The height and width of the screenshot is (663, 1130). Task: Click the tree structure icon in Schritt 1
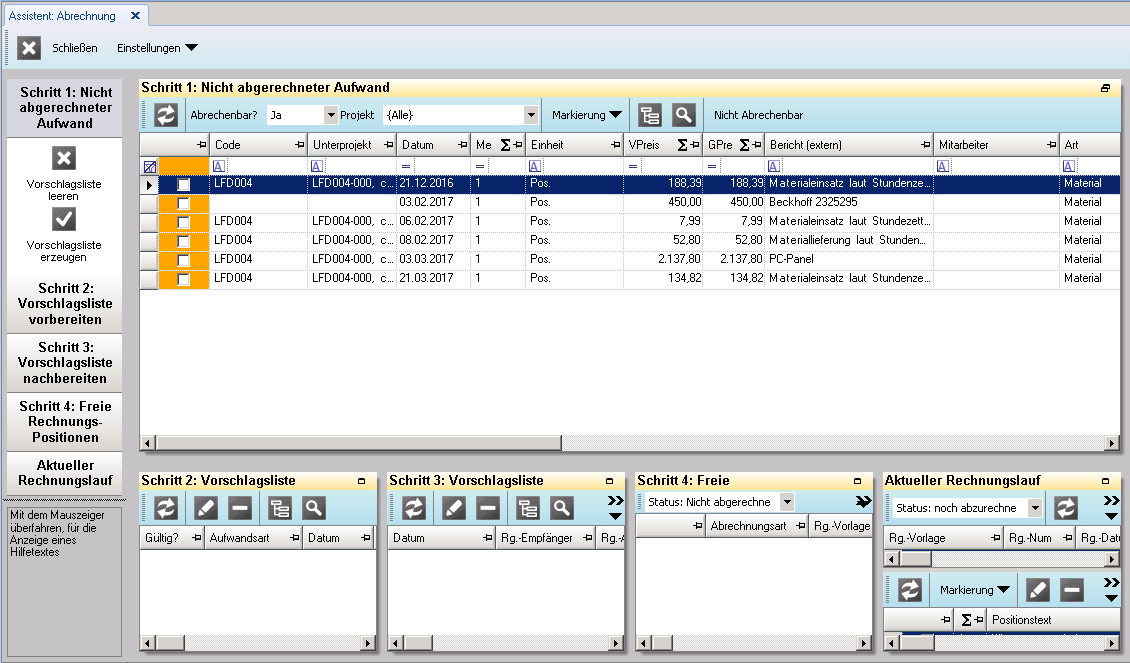pyautogui.click(x=650, y=115)
